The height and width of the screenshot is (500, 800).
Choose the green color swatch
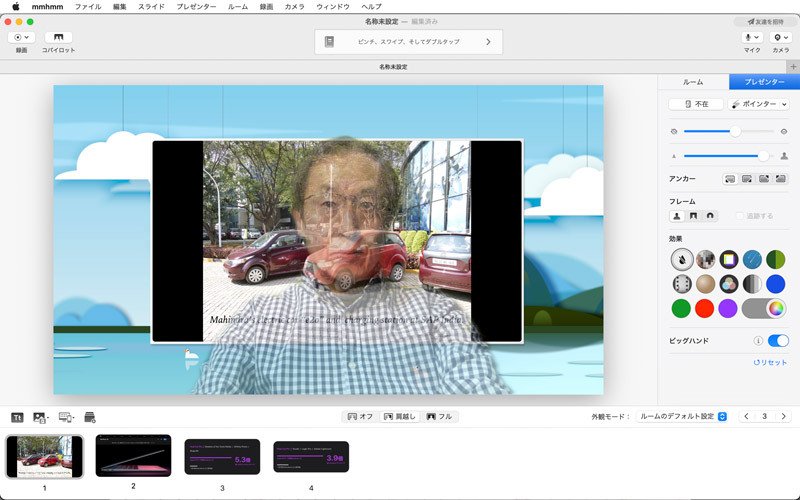(x=681, y=308)
